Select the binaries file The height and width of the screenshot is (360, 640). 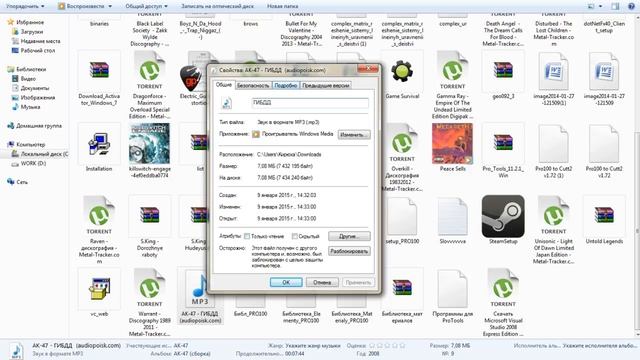(x=99, y=24)
